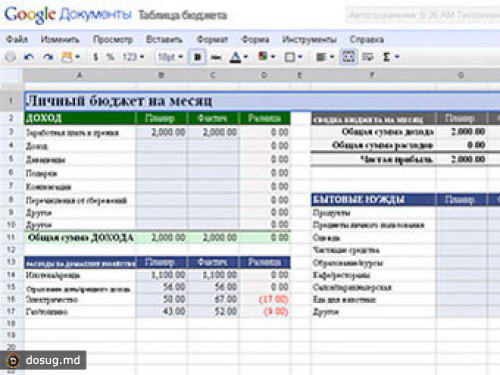Click the Предметы личного пользования cell
The width and height of the screenshot is (500, 375).
pyautogui.click(x=373, y=225)
